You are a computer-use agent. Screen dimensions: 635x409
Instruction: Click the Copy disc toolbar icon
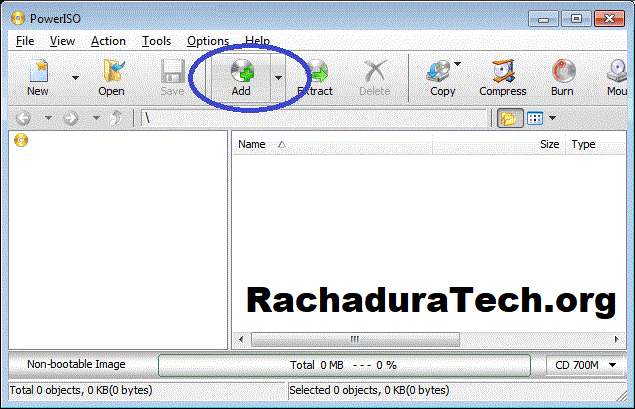point(439,71)
